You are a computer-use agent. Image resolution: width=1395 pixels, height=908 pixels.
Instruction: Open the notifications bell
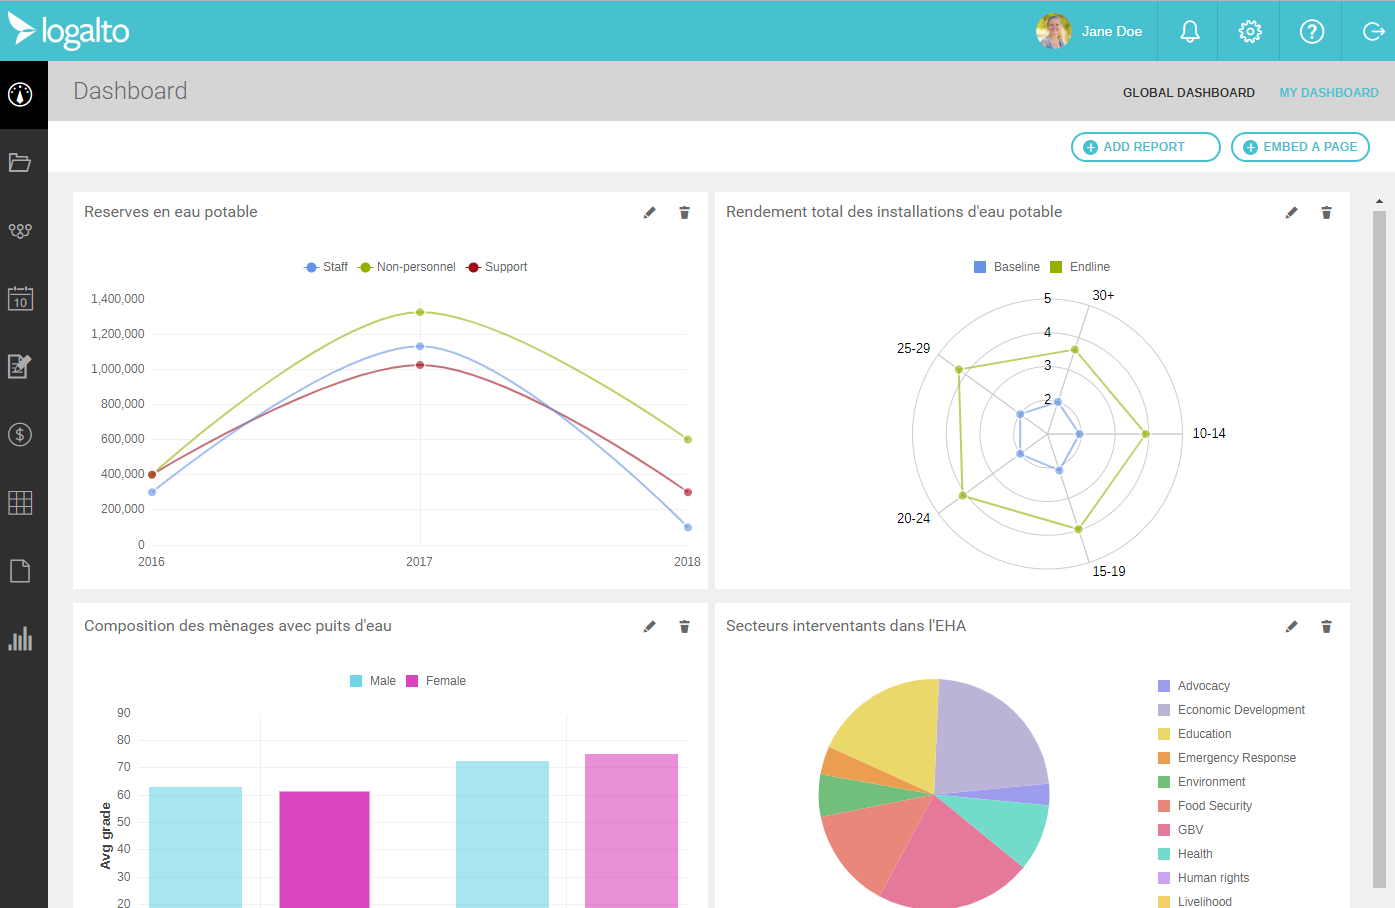(x=1188, y=31)
